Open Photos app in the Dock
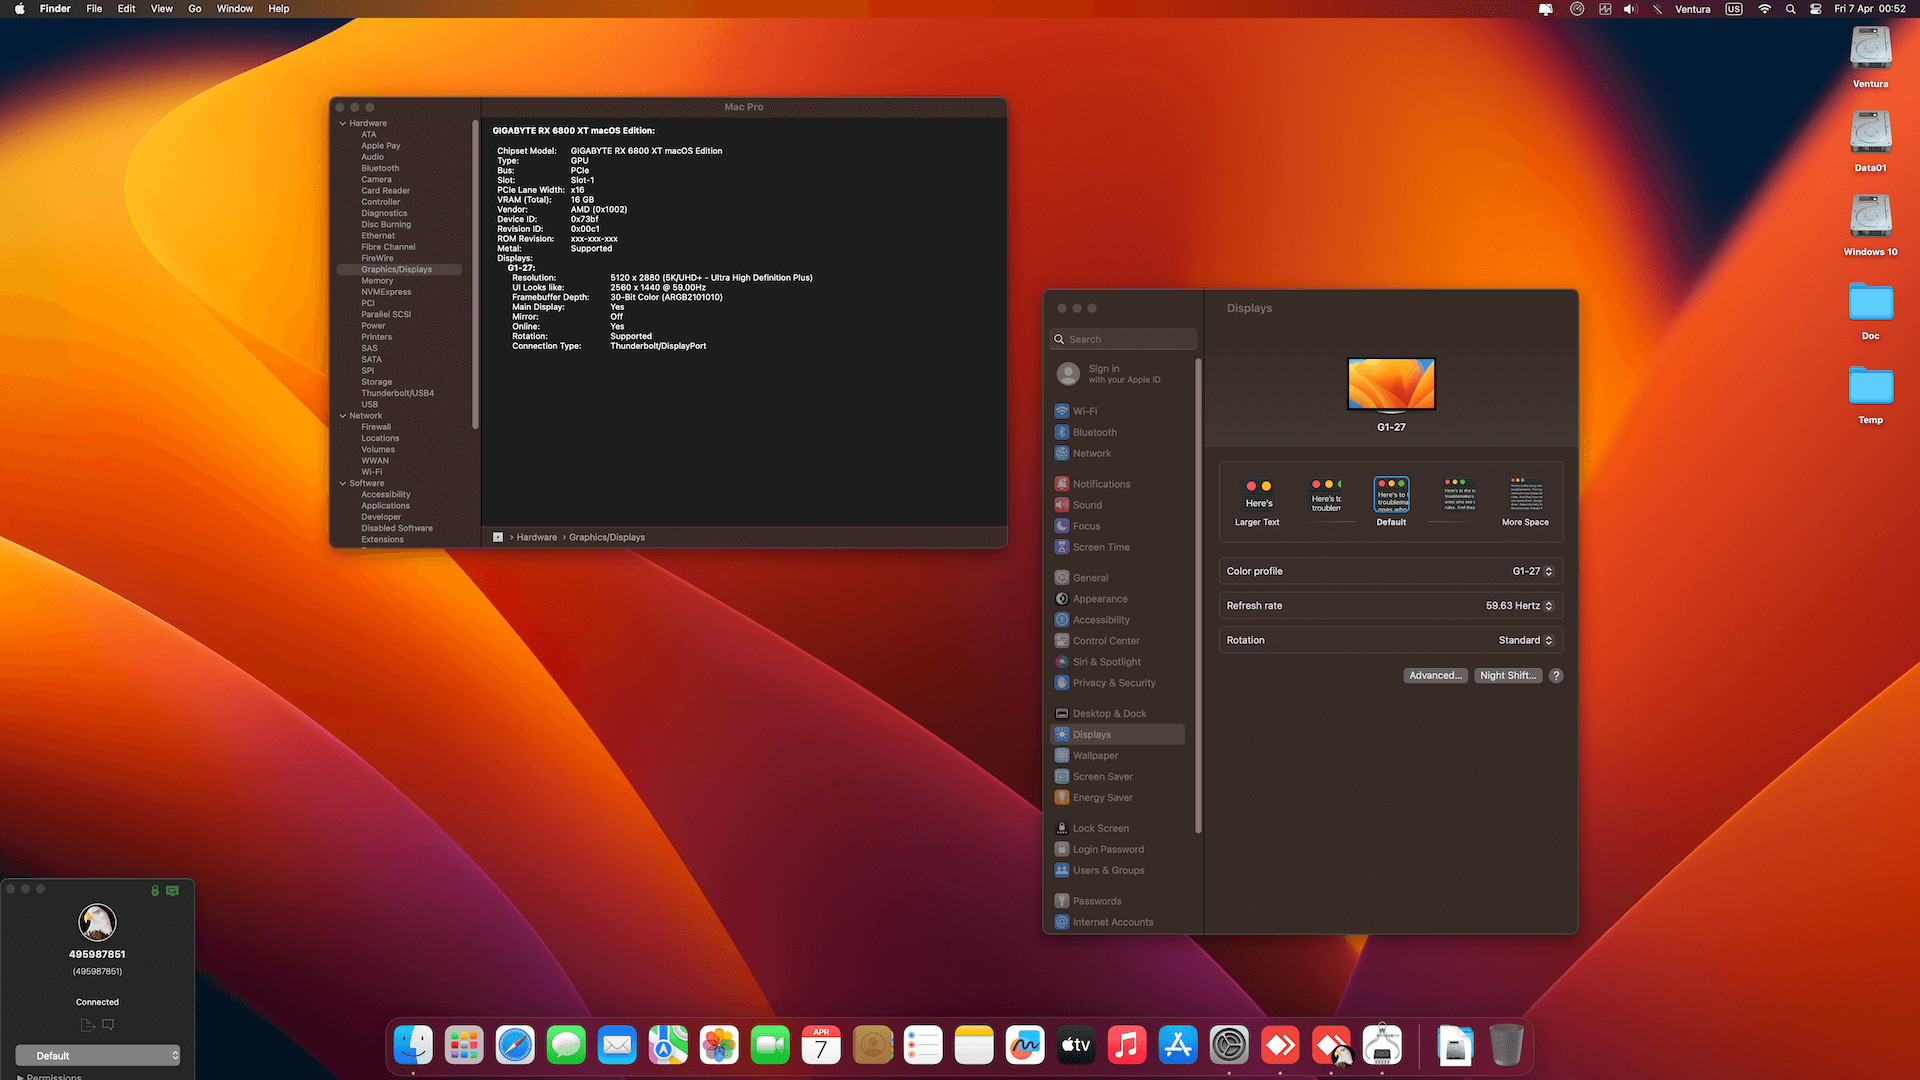Screen dimensions: 1920x1080 (x=719, y=1046)
